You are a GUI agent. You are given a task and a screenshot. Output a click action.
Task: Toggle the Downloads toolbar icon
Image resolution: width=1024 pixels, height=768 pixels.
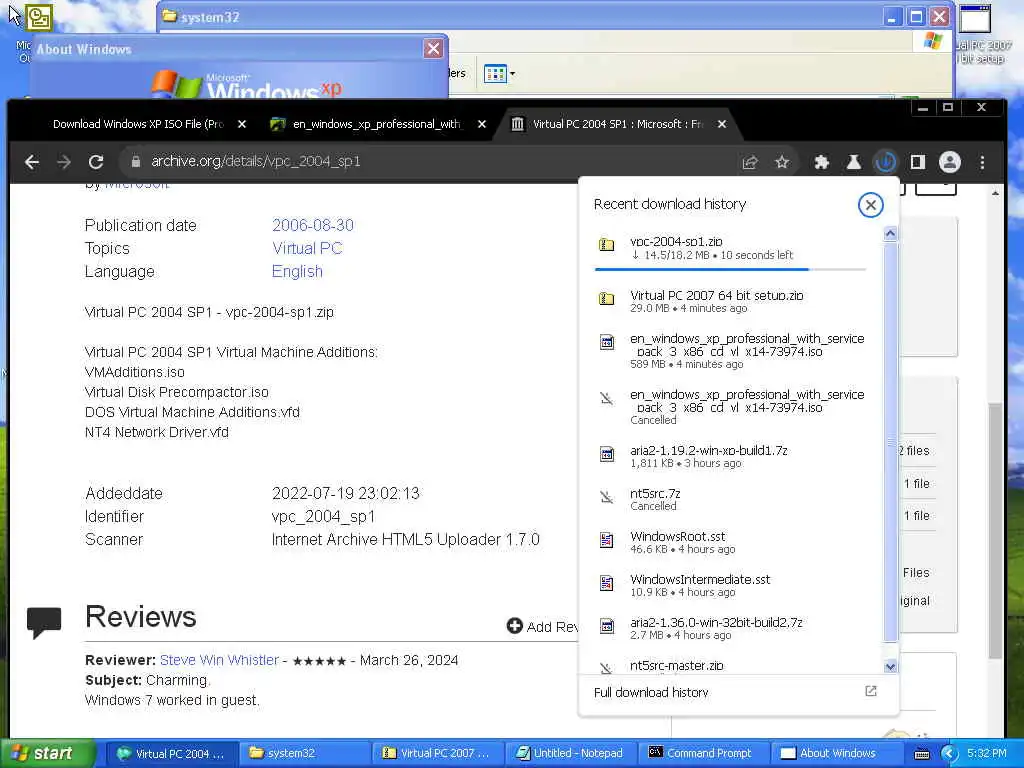(886, 162)
